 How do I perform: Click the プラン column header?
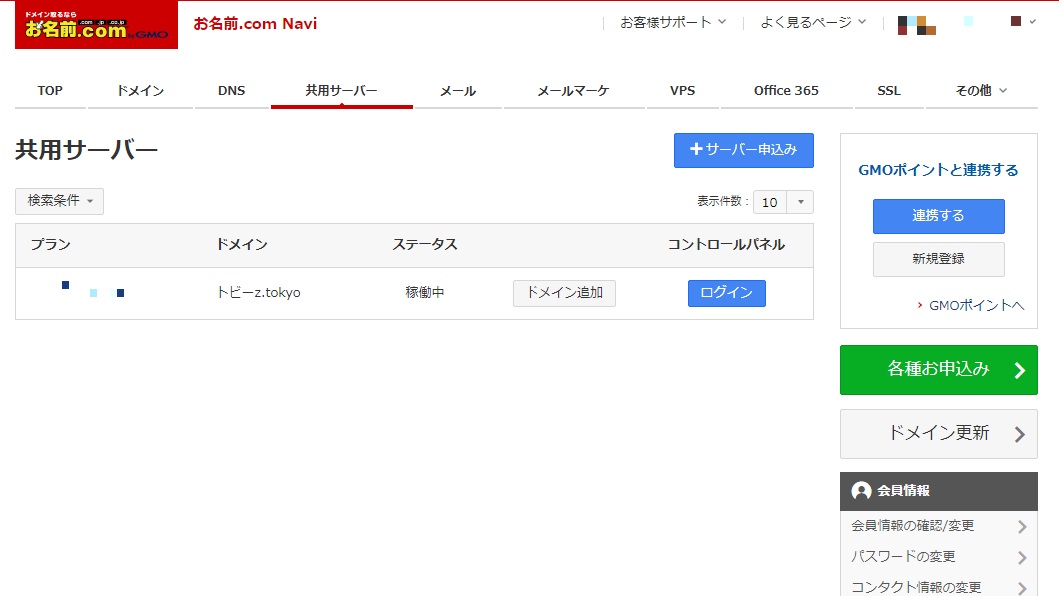tap(51, 245)
